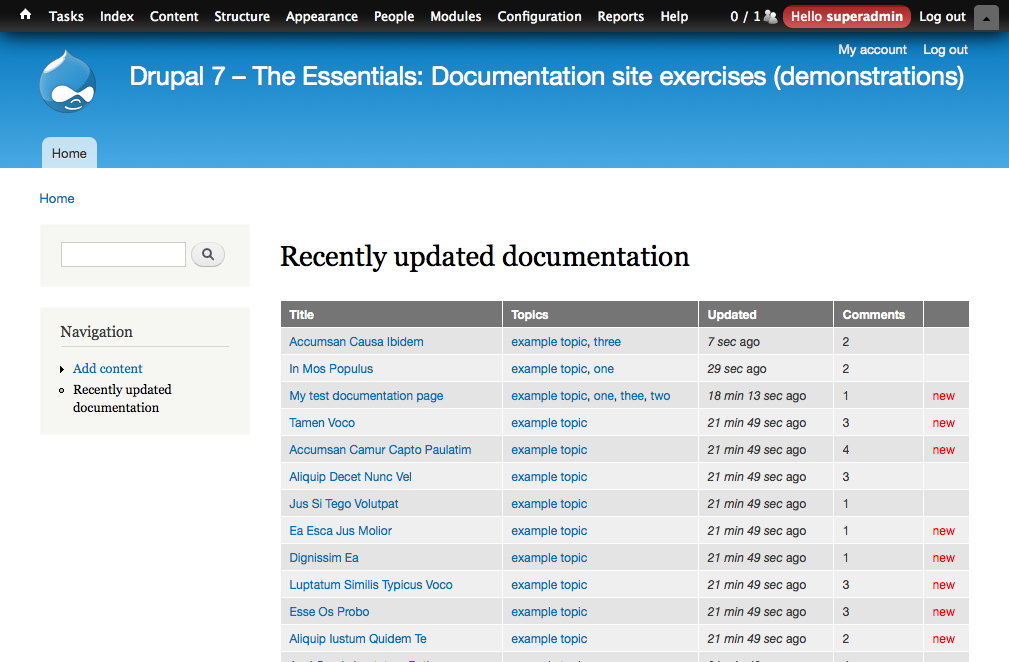This screenshot has width=1009, height=662.
Task: Click the online users icon next to 0/1
Action: pyautogui.click(x=770, y=16)
